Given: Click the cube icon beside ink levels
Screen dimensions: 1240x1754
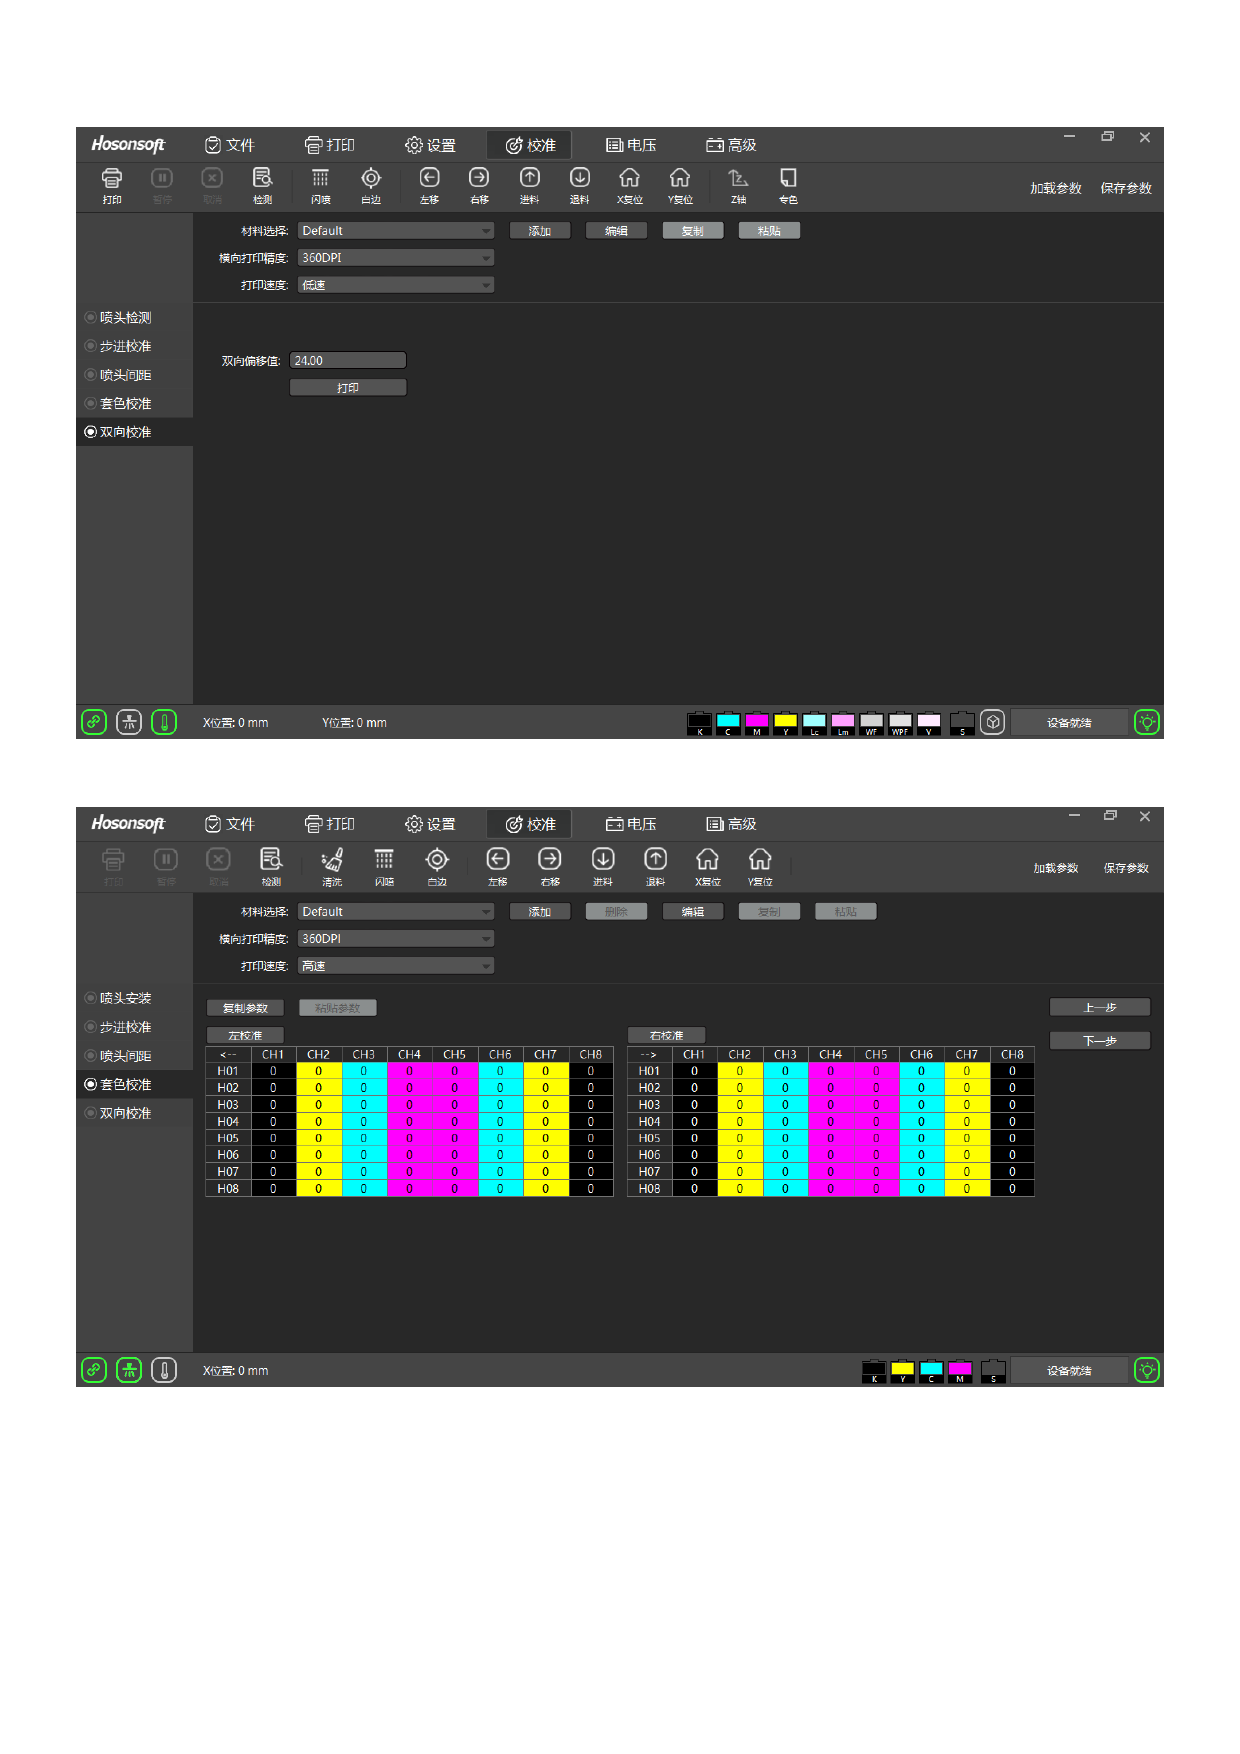Looking at the screenshot, I should pyautogui.click(x=992, y=722).
